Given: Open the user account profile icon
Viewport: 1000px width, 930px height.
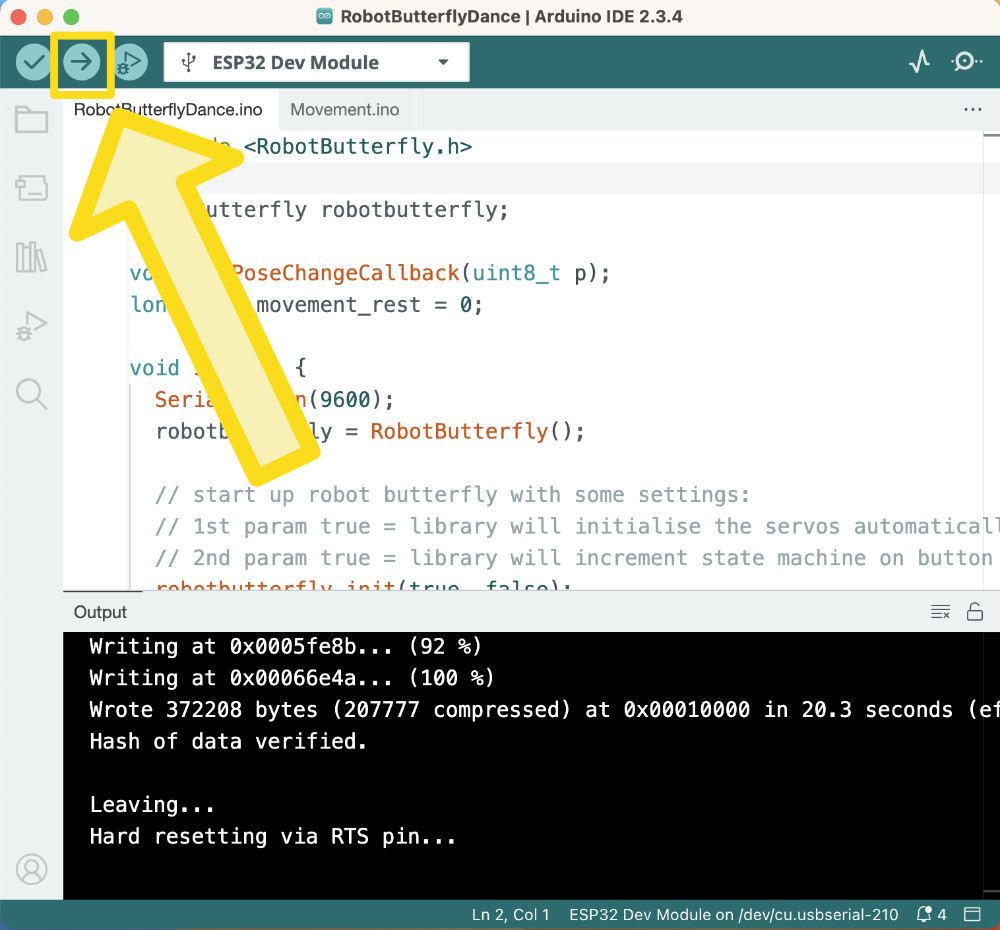Looking at the screenshot, I should (x=31, y=869).
